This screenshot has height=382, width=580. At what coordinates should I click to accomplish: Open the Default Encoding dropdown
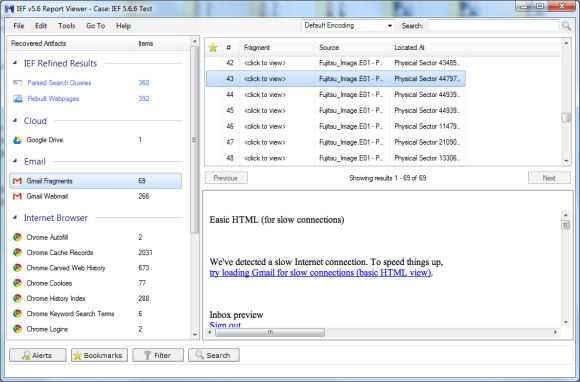point(348,26)
